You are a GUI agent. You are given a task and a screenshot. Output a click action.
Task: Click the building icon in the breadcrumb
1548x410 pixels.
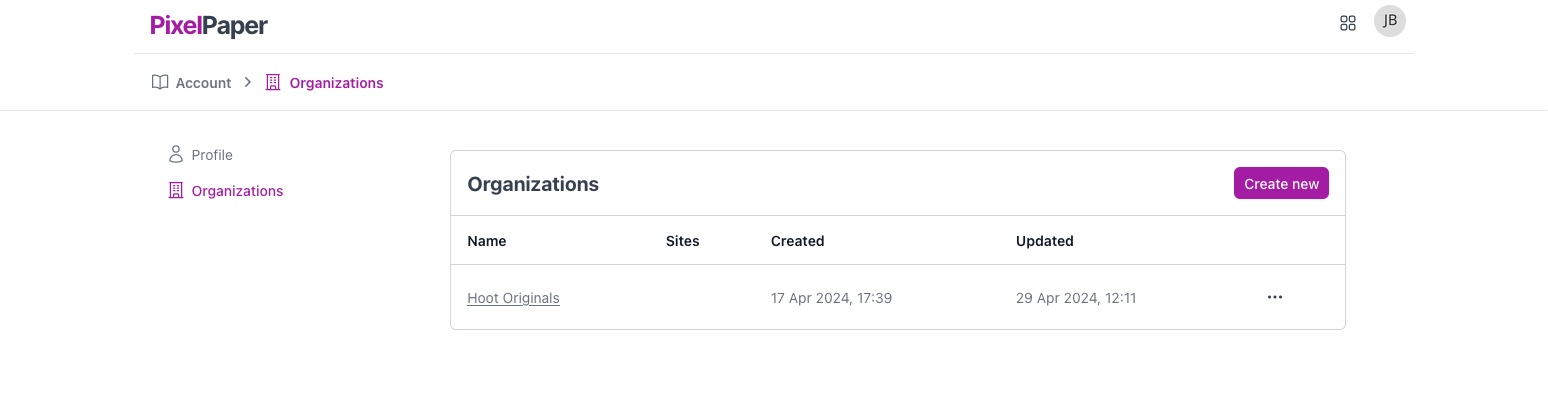(x=273, y=83)
